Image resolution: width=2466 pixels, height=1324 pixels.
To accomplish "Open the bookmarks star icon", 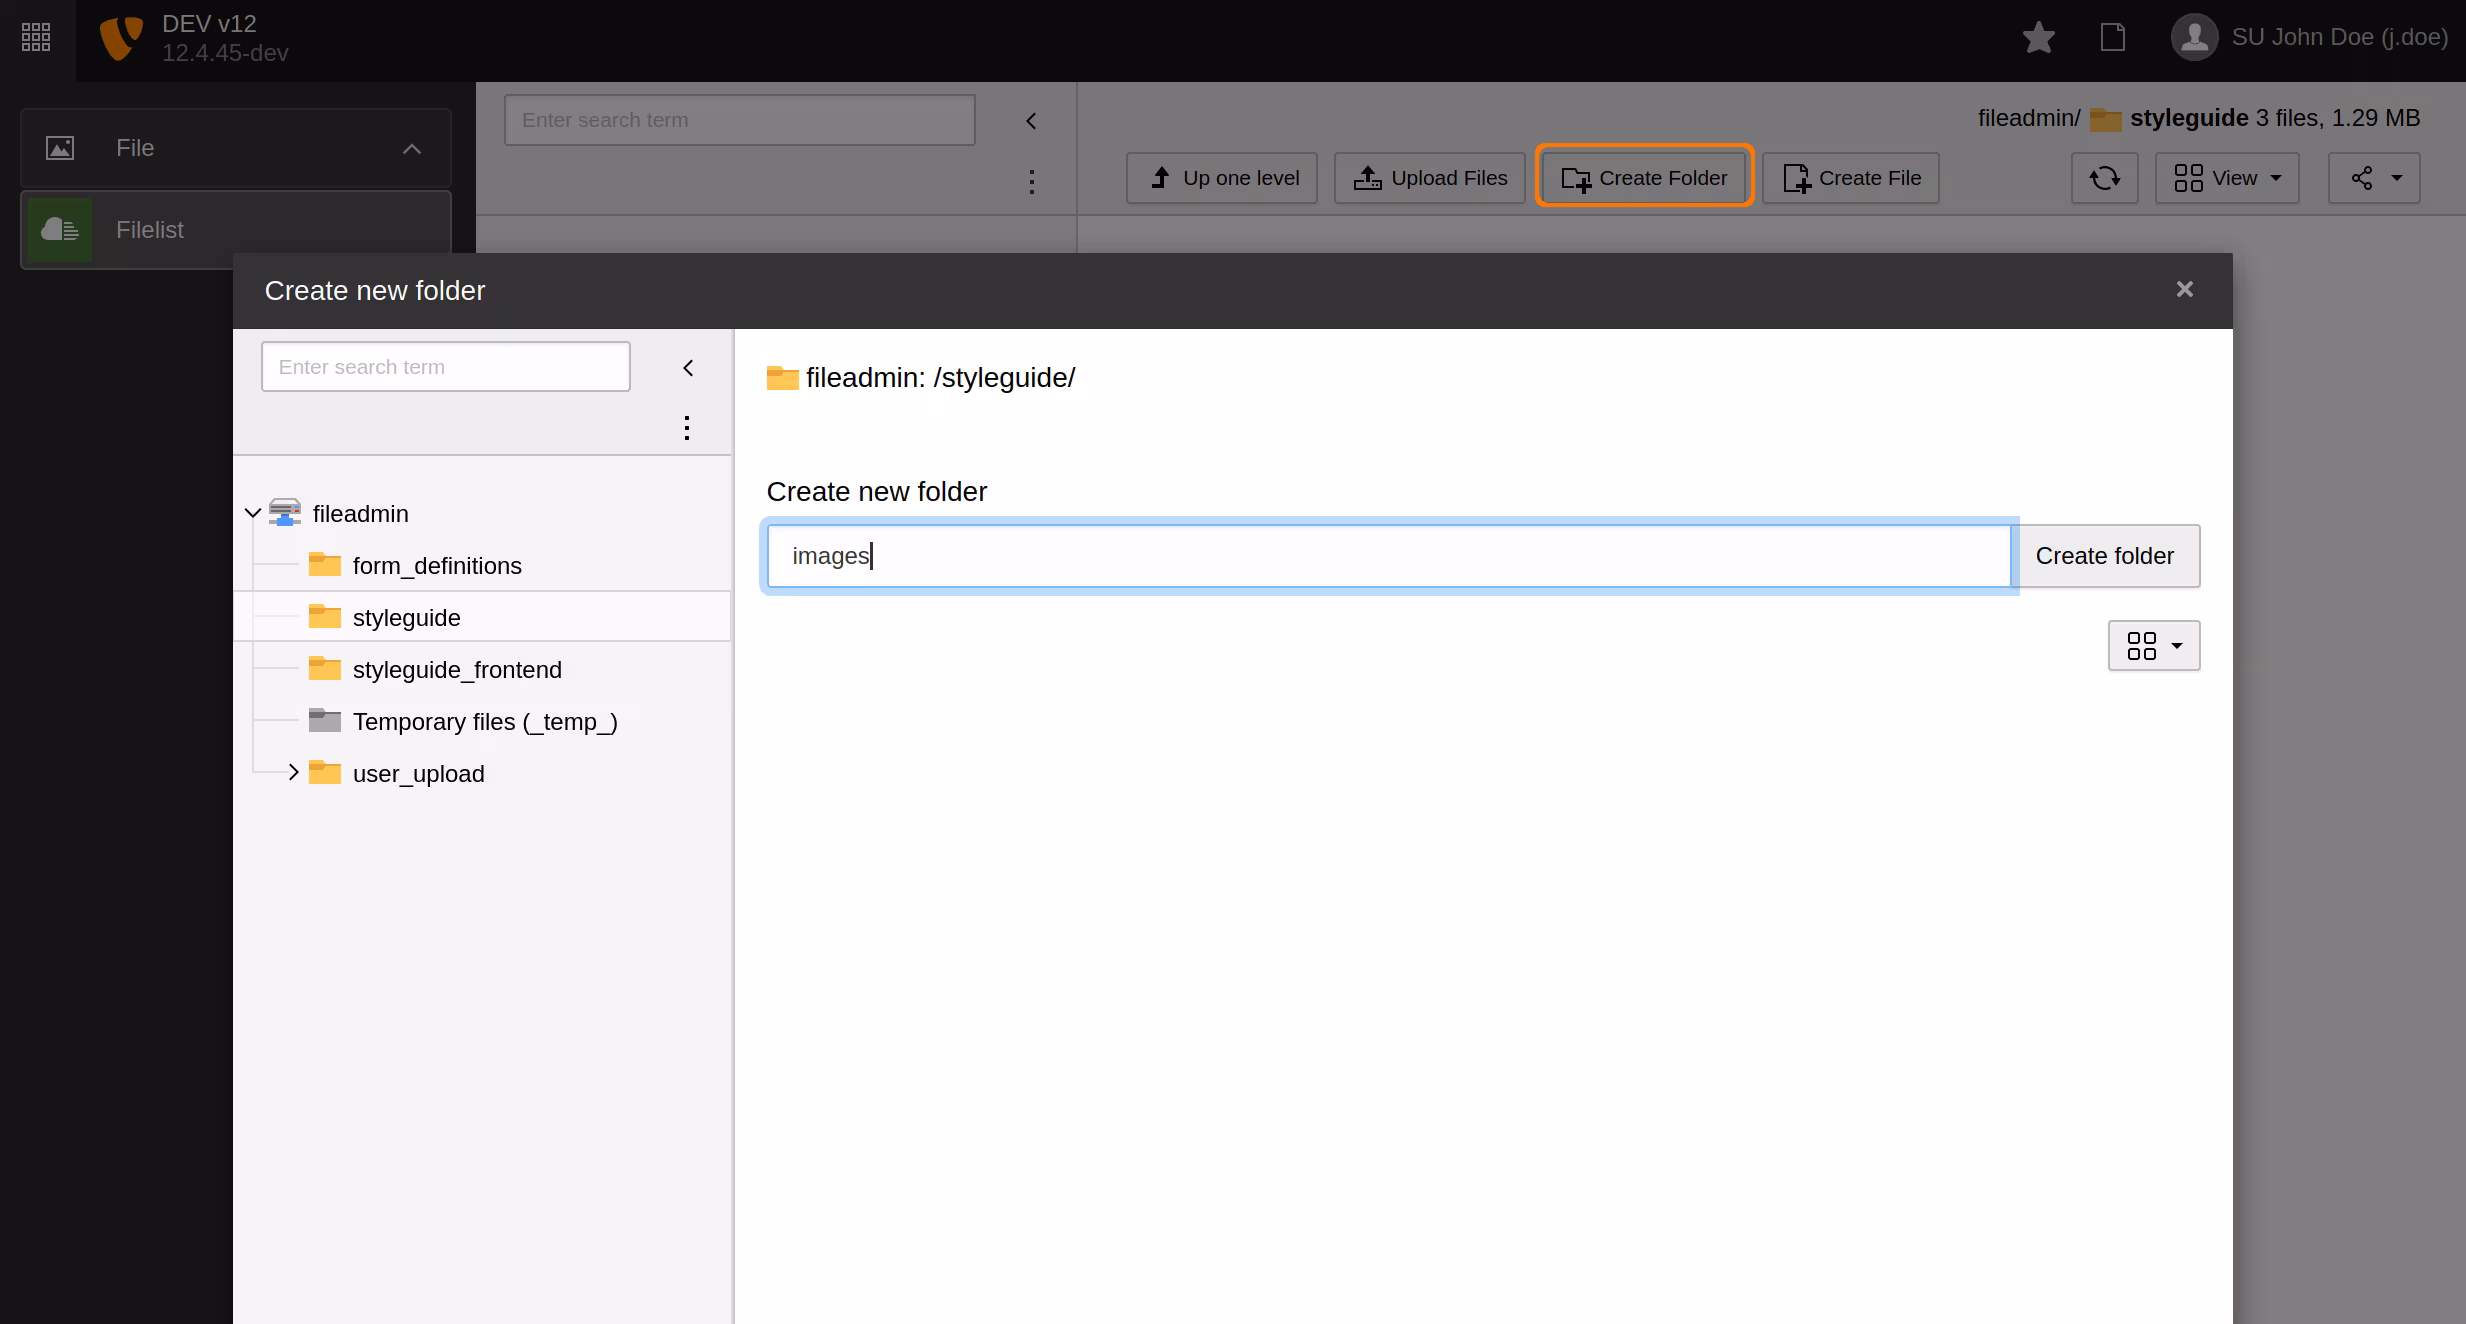I will coord(2038,37).
